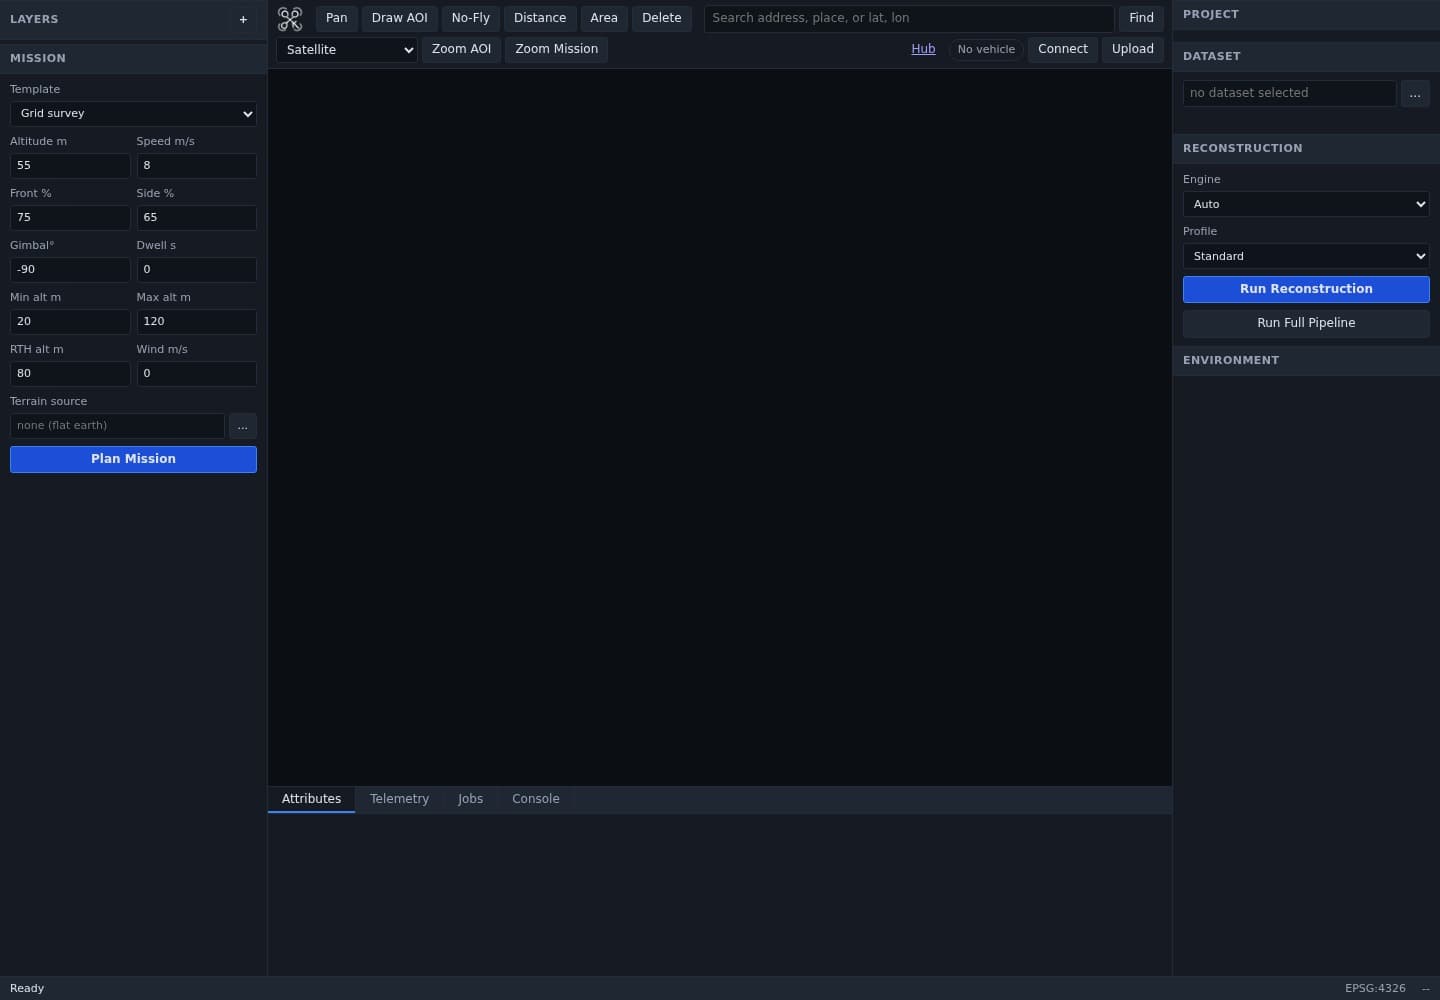Click Zoom Mission button
1440x1000 pixels.
coord(557,49)
